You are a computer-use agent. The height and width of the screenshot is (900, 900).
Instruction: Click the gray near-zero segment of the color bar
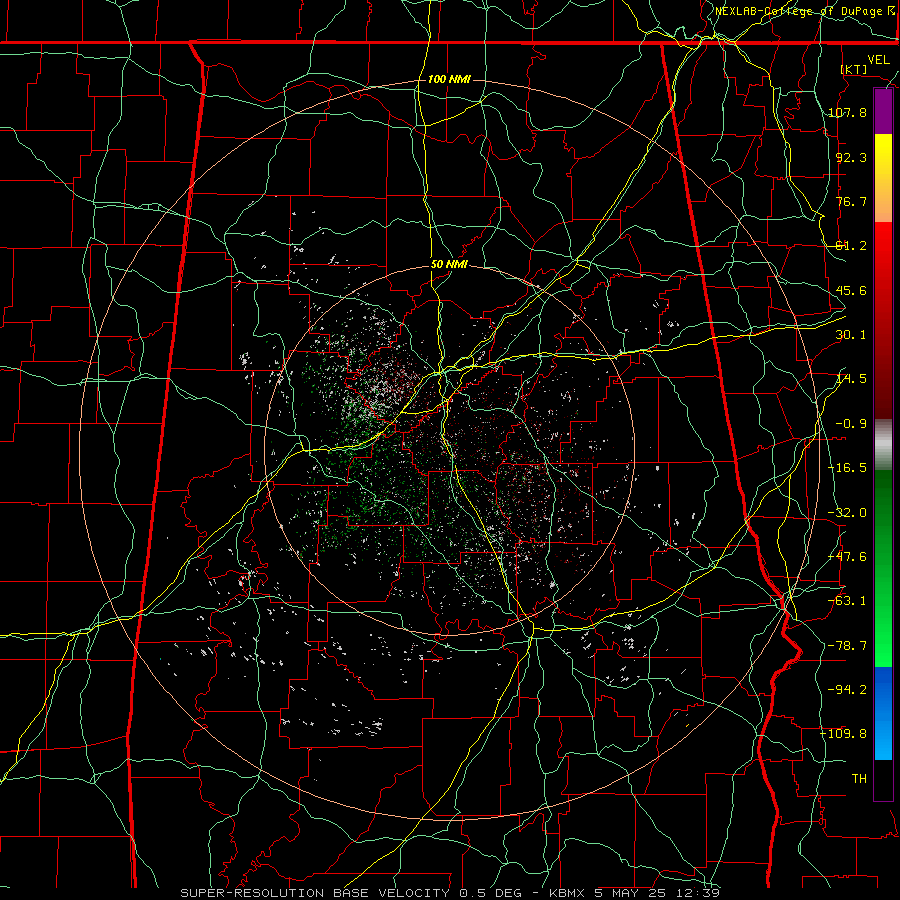click(883, 445)
